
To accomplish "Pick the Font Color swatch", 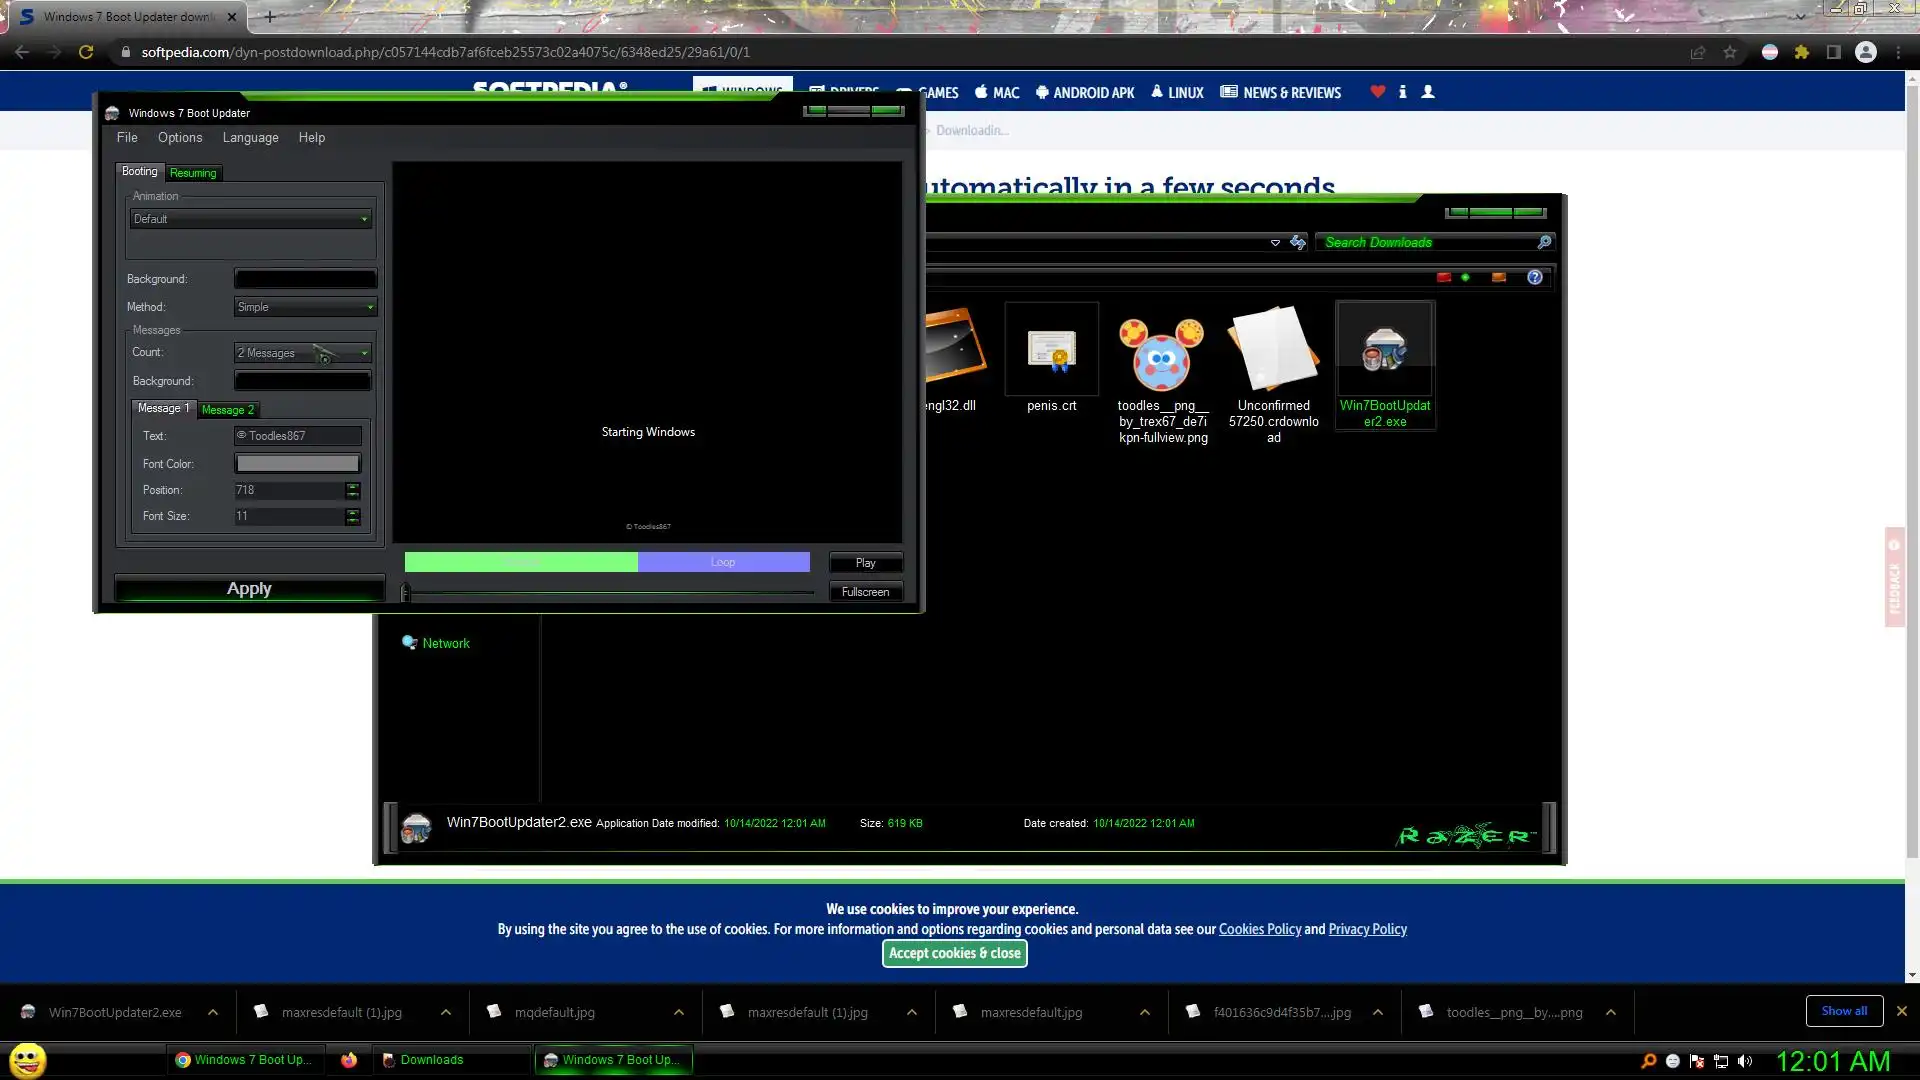I will pos(297,464).
